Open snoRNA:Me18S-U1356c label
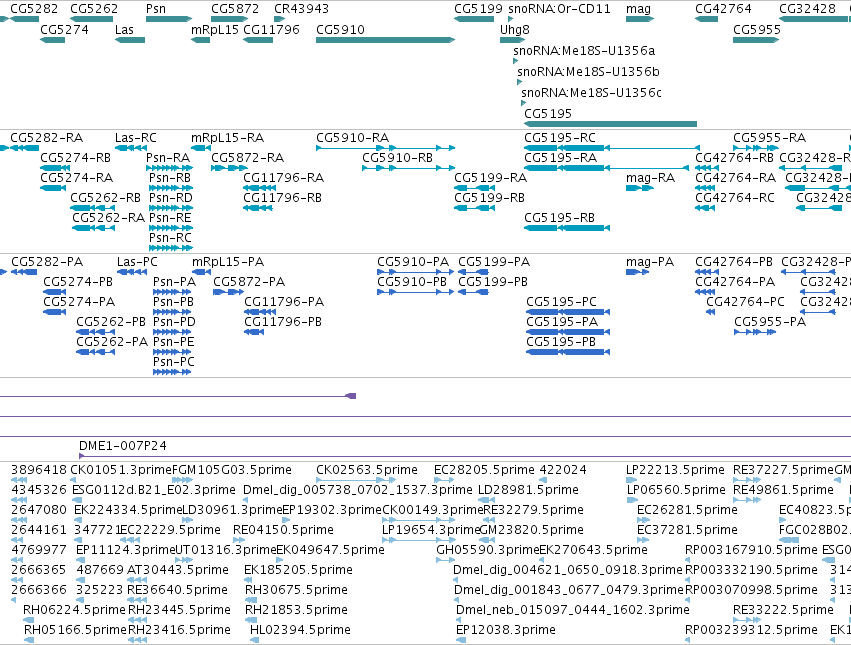Image resolution: width=851 pixels, height=645 pixels. [592, 93]
